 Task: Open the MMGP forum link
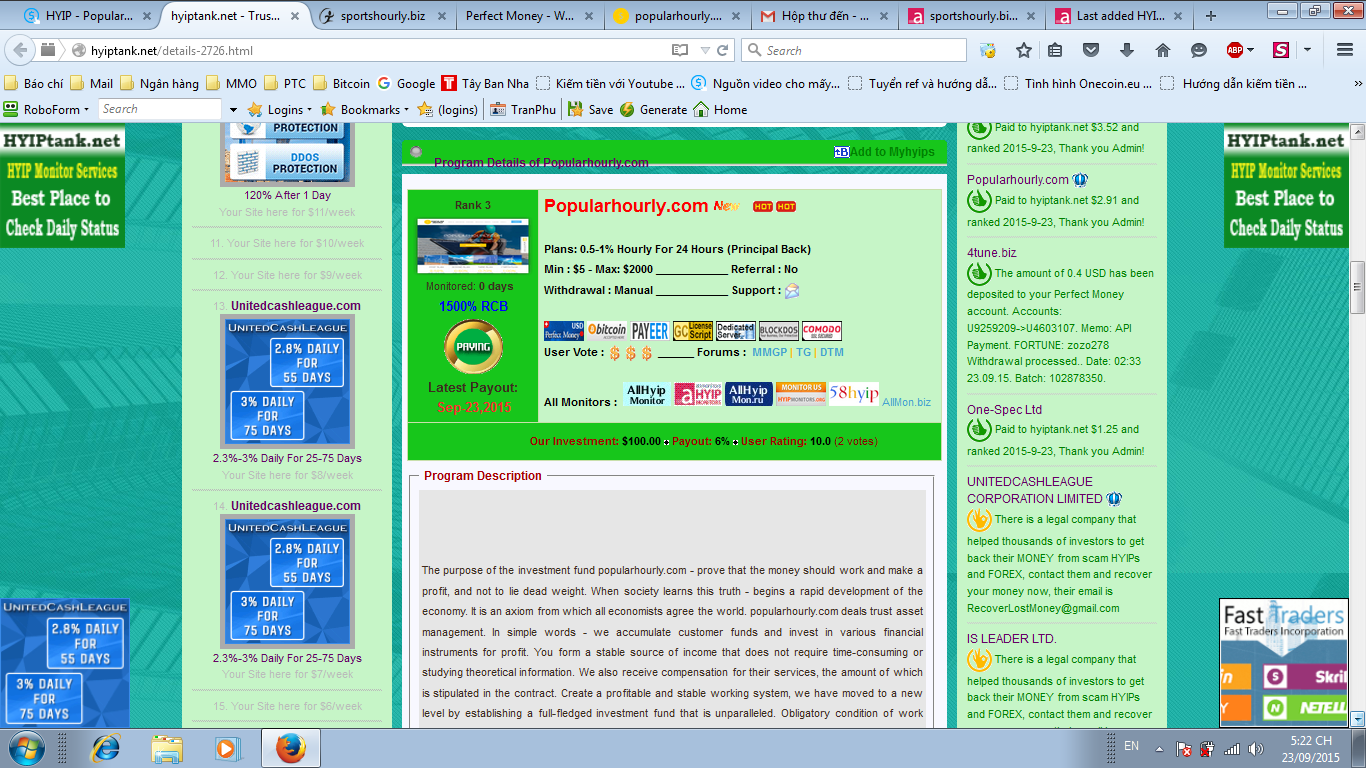(769, 352)
